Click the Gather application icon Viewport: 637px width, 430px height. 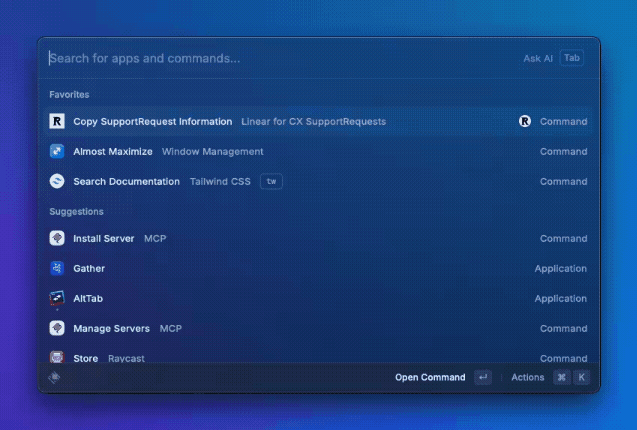[x=57, y=268]
